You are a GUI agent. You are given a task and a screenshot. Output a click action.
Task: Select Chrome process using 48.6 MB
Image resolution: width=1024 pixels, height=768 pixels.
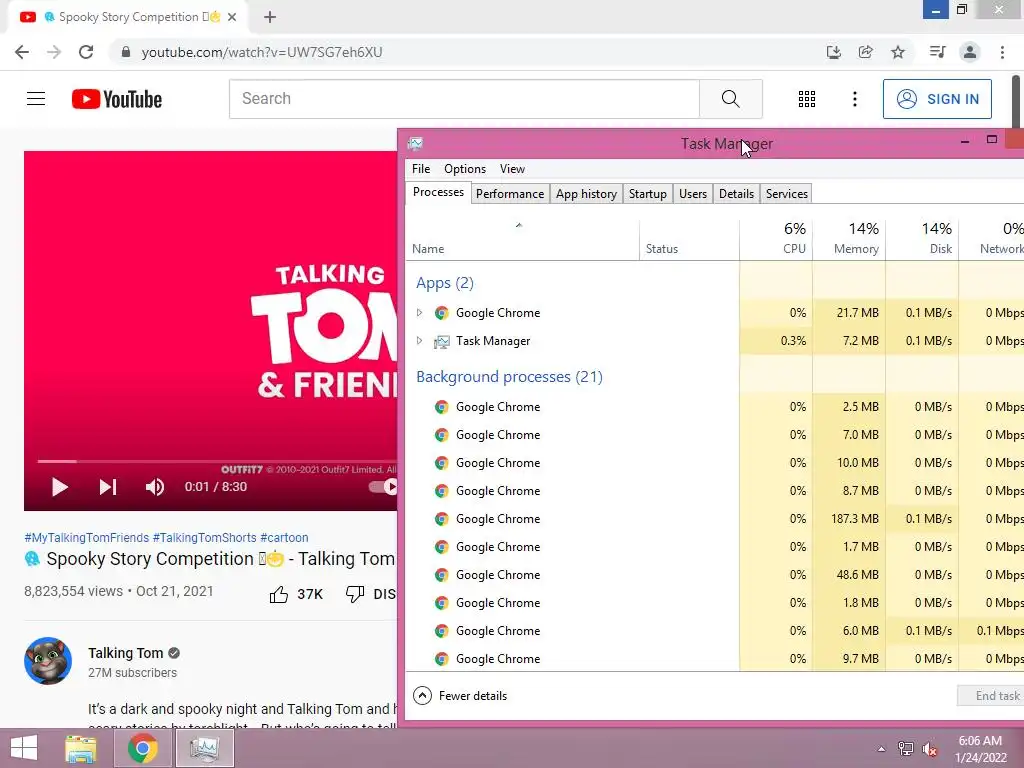click(715, 575)
